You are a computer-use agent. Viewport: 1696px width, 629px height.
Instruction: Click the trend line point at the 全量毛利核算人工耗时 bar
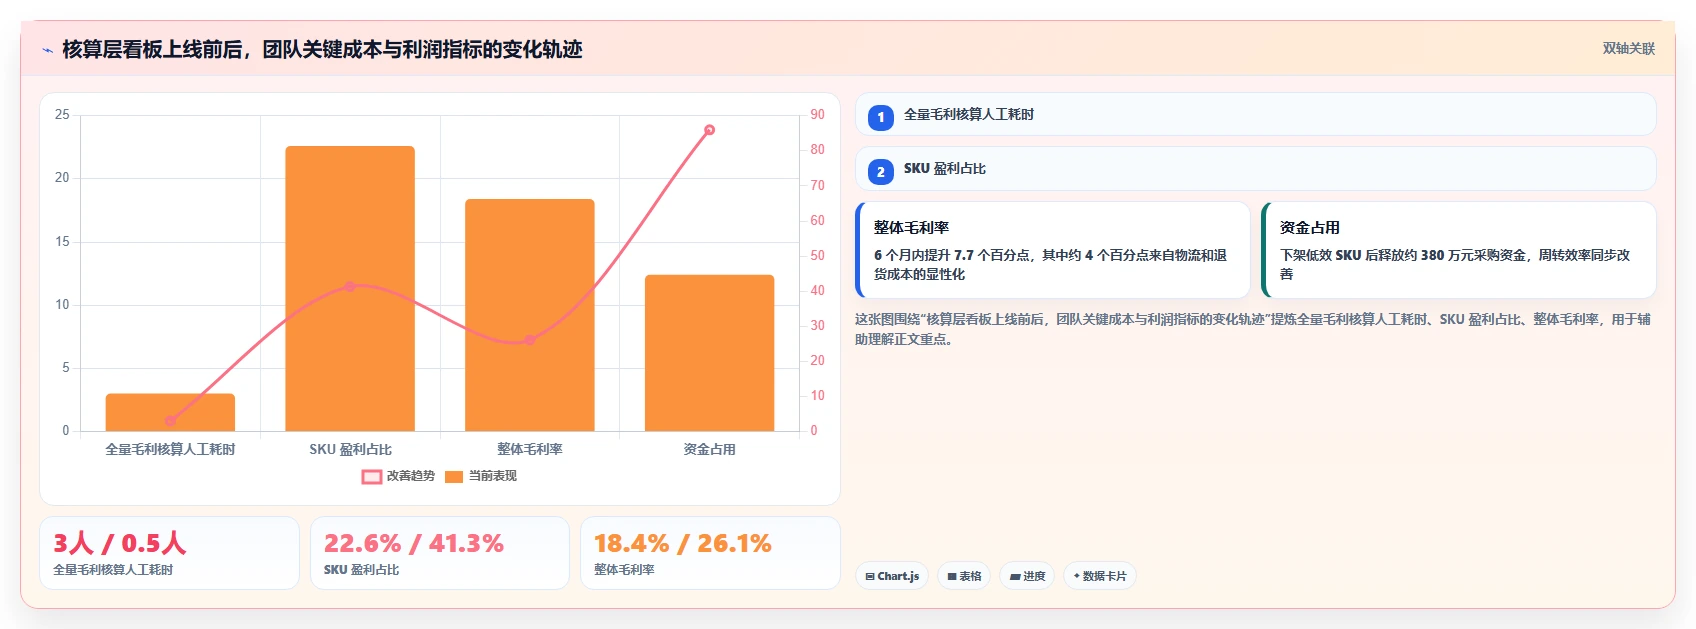(x=170, y=421)
